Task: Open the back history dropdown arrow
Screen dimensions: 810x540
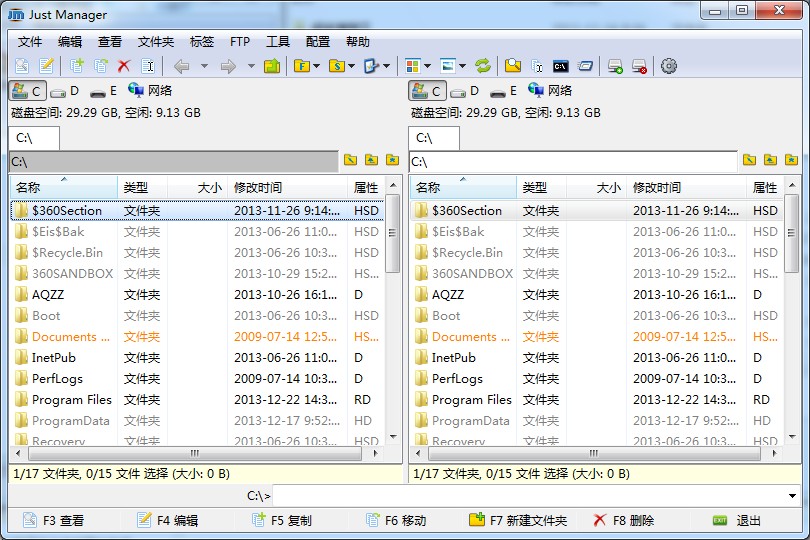Action: pyautogui.click(x=205, y=66)
